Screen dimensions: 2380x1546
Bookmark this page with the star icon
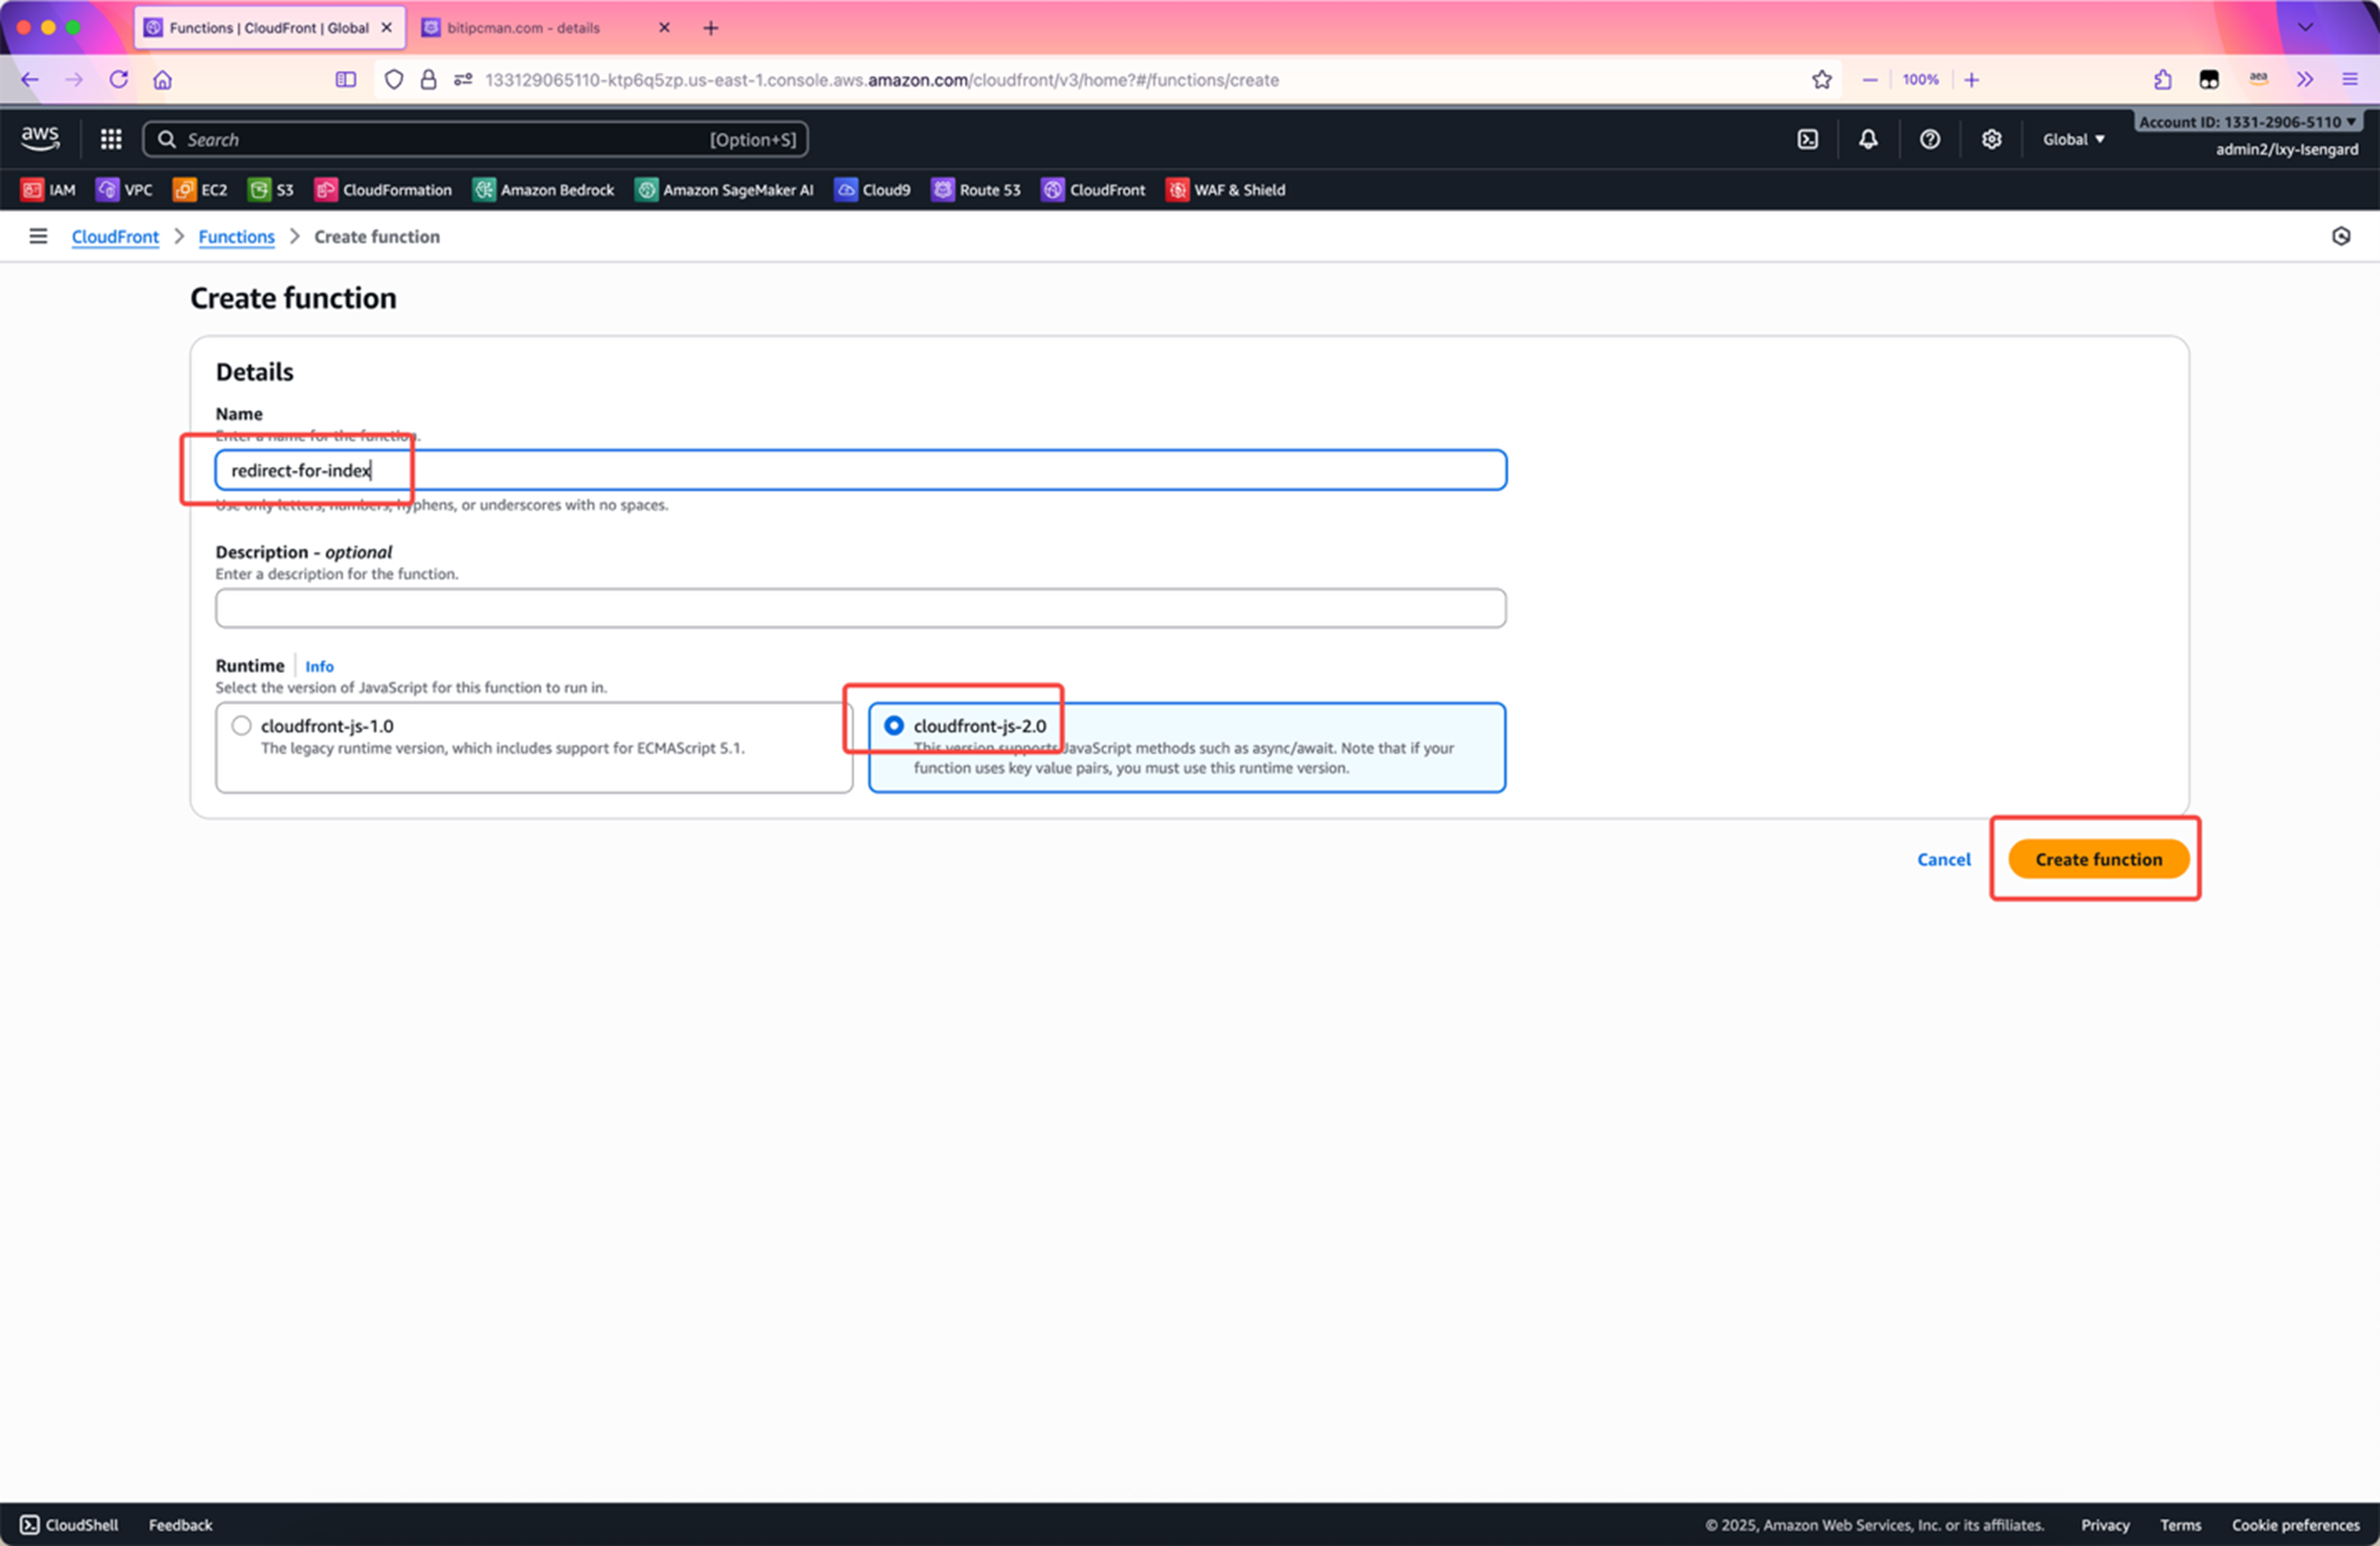(x=1821, y=80)
